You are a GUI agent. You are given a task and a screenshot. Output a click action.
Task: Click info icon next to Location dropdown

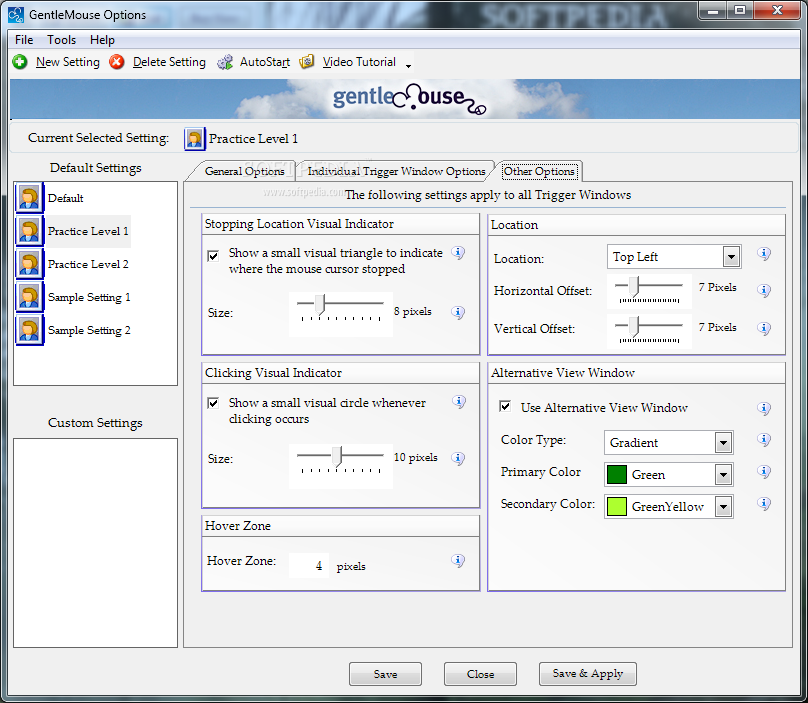(x=764, y=254)
